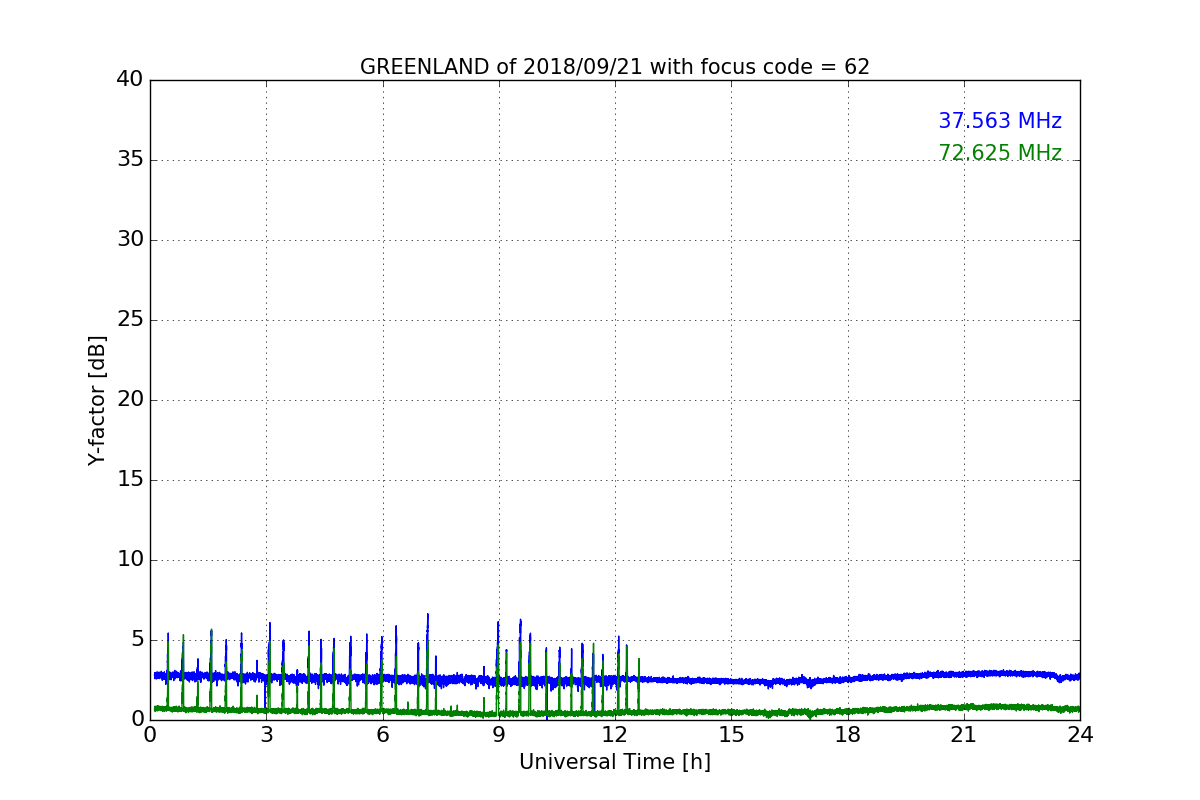The image size is (1200, 800).
Task: Click the 40 tick on the Y-axis
Action: tap(130, 80)
